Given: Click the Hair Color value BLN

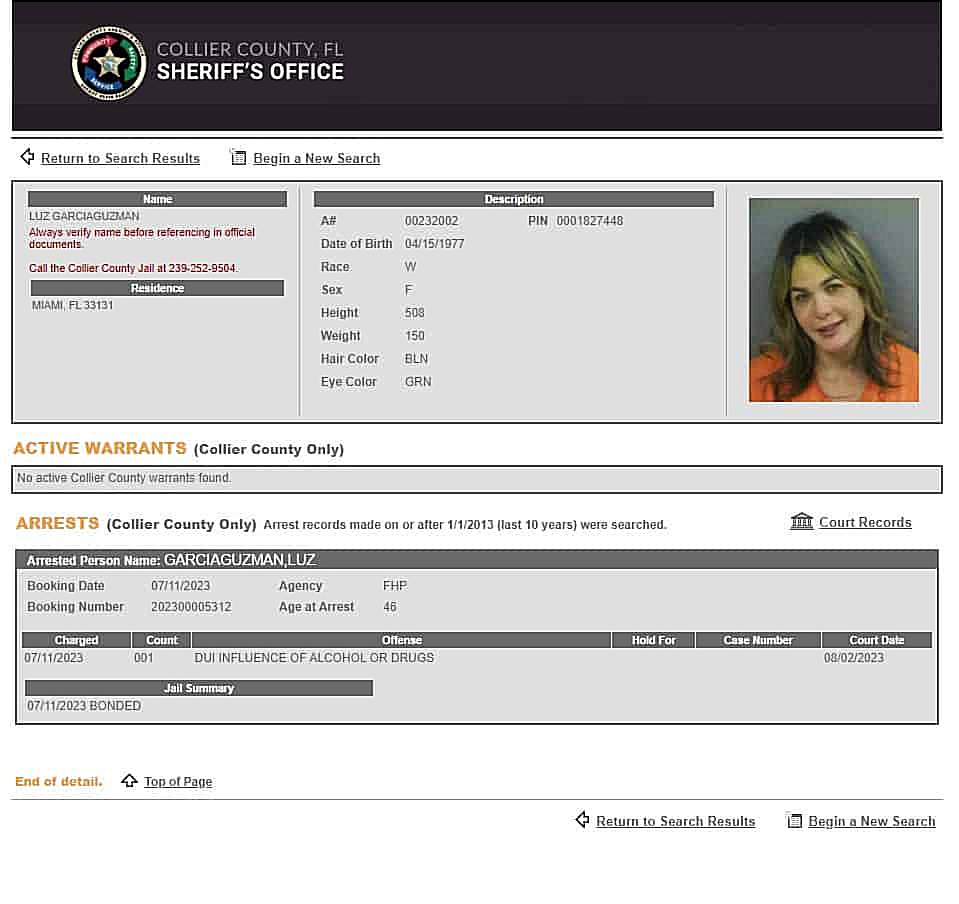Looking at the screenshot, I should [x=416, y=359].
